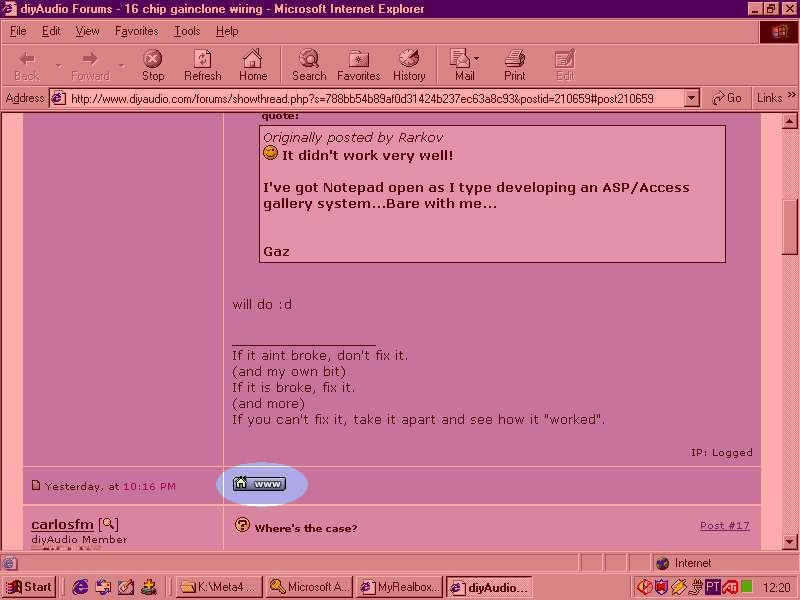Go Back in browser toolbar

click(x=27, y=65)
